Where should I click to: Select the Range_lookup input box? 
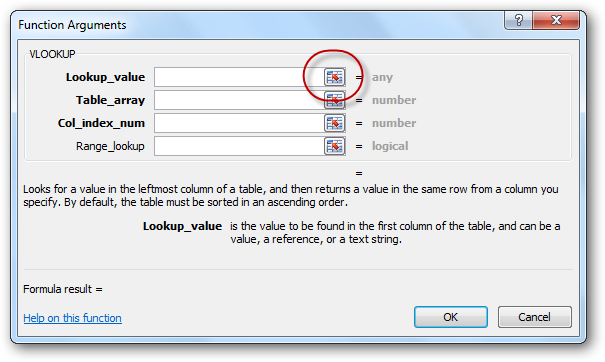239,146
